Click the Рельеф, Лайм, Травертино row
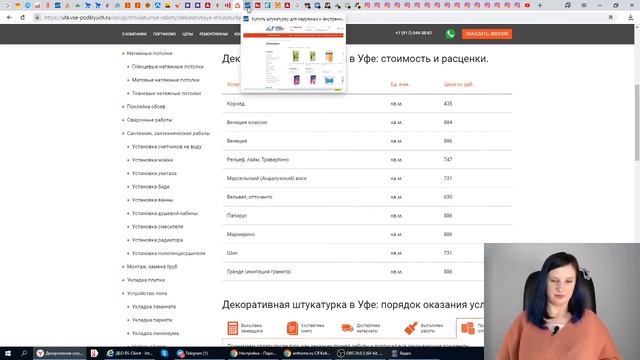The image size is (640, 360). pos(367,160)
